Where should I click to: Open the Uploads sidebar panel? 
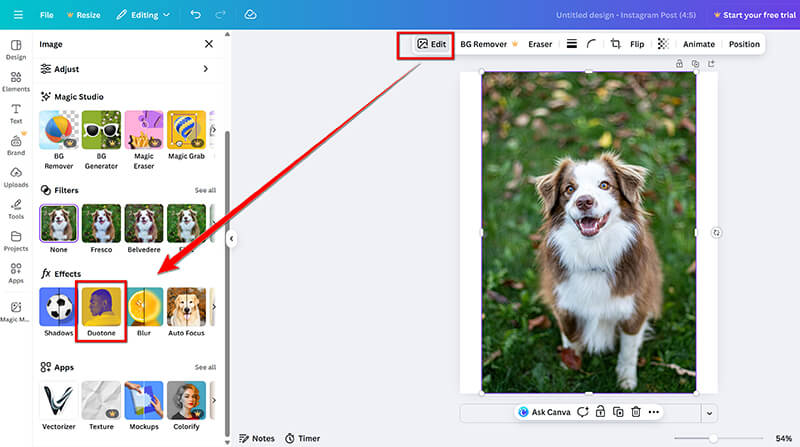16,177
